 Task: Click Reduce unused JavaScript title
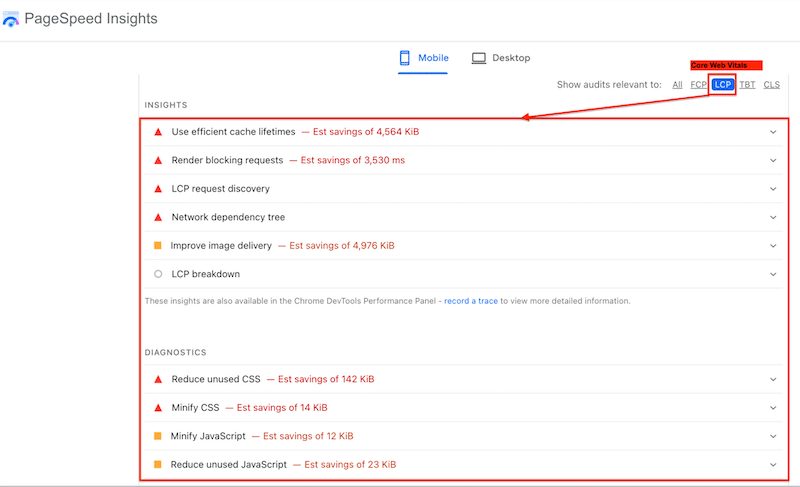click(x=229, y=465)
